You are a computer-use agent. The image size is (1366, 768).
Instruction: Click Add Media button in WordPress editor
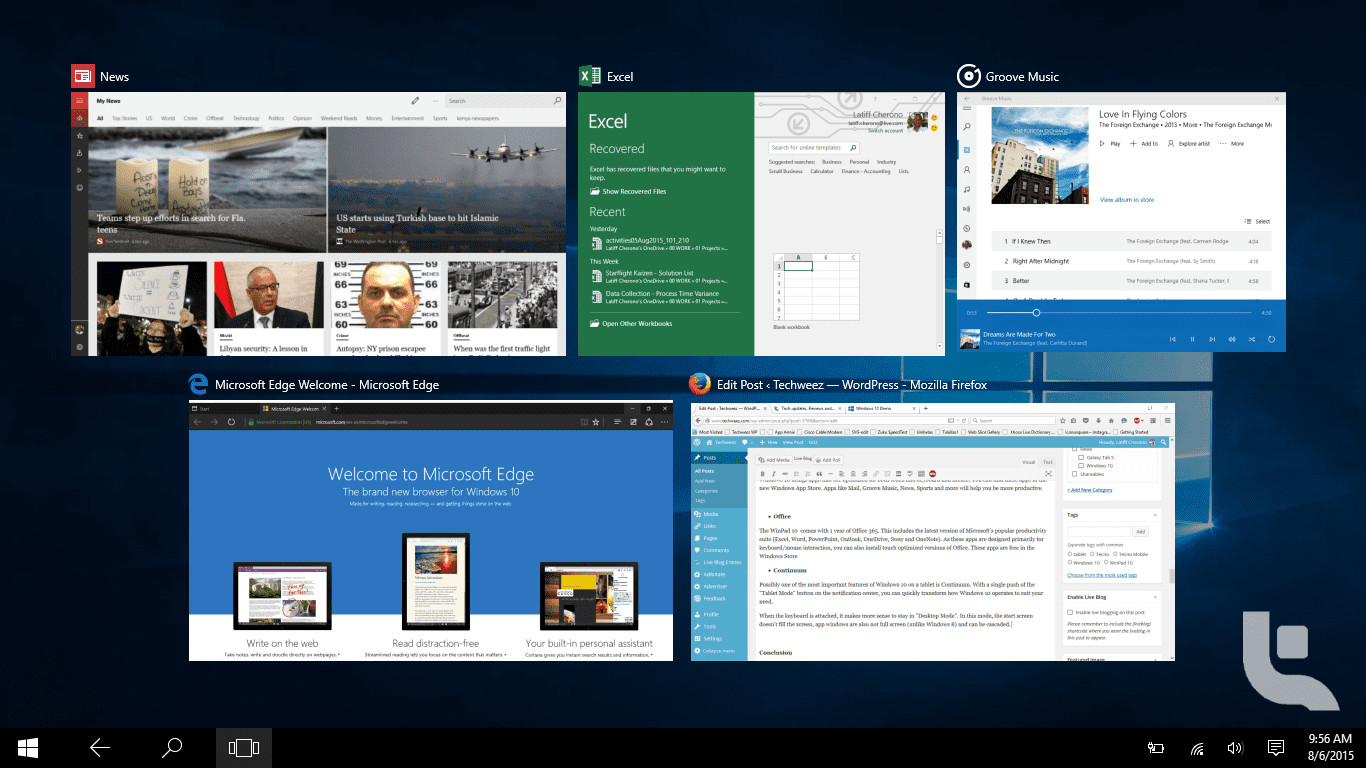[x=774, y=460]
